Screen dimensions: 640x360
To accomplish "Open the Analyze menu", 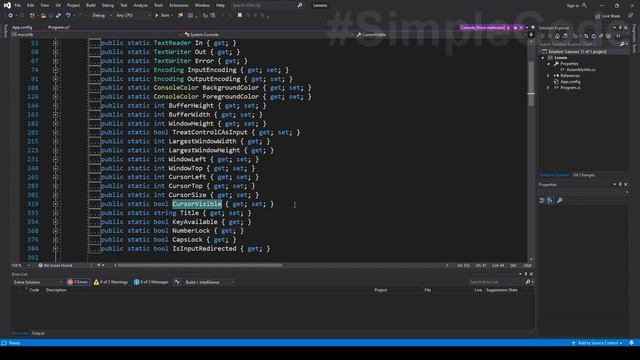I will tap(140, 5).
